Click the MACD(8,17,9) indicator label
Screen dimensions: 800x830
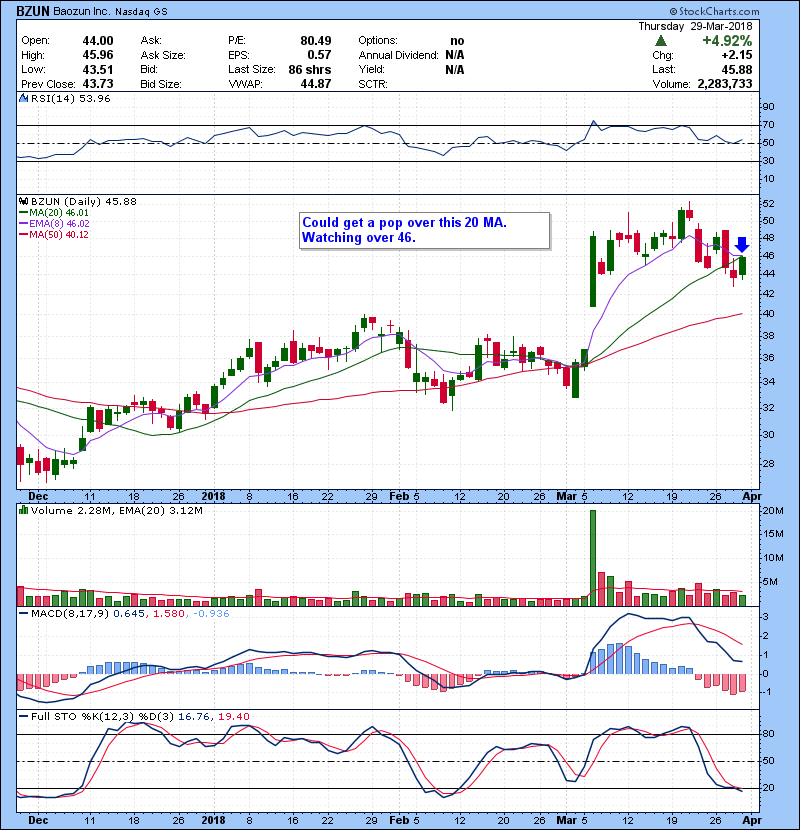tap(70, 614)
